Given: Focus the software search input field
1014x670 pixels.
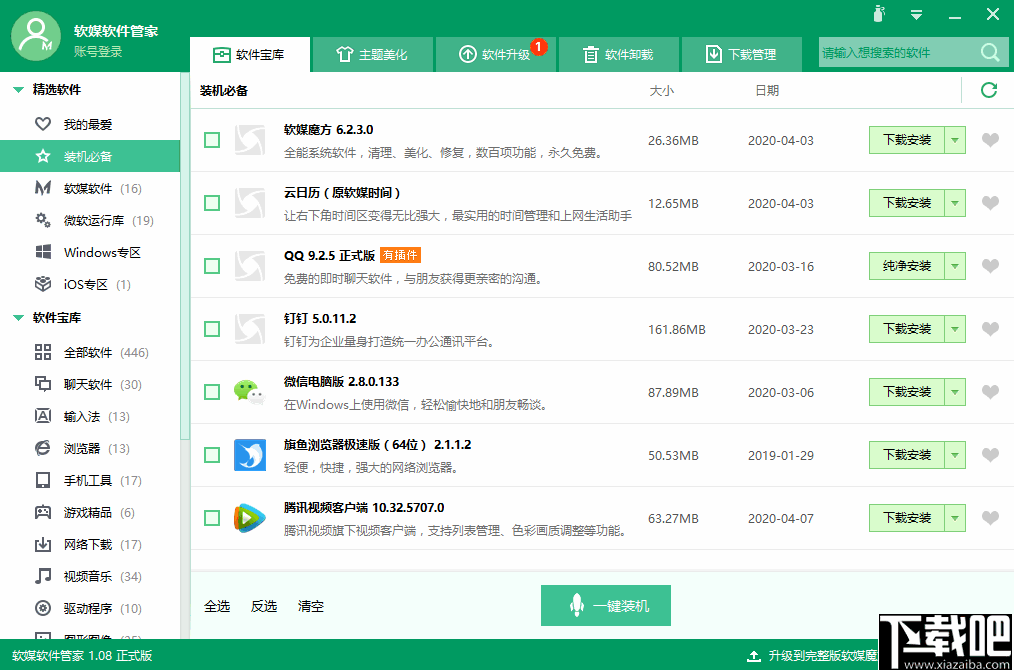Looking at the screenshot, I should (x=899, y=53).
